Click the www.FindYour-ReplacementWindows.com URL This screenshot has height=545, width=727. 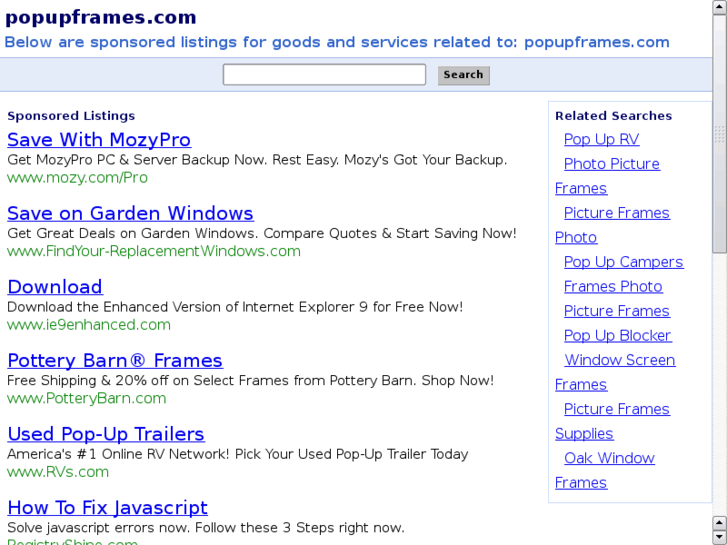(x=154, y=251)
